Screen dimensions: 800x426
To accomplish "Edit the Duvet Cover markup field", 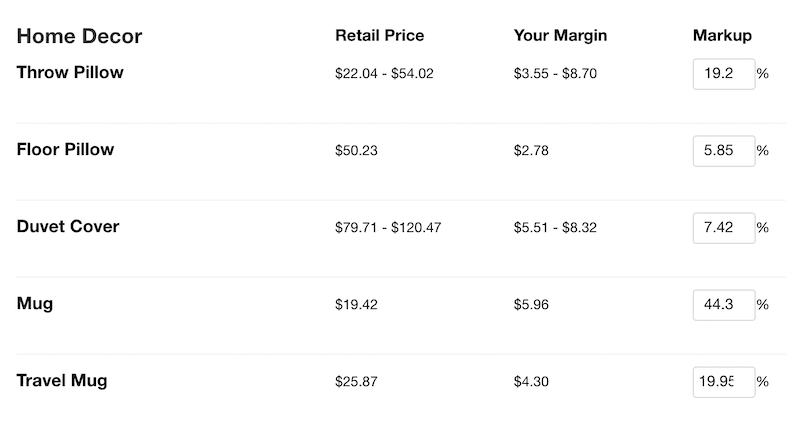I will pos(723,228).
